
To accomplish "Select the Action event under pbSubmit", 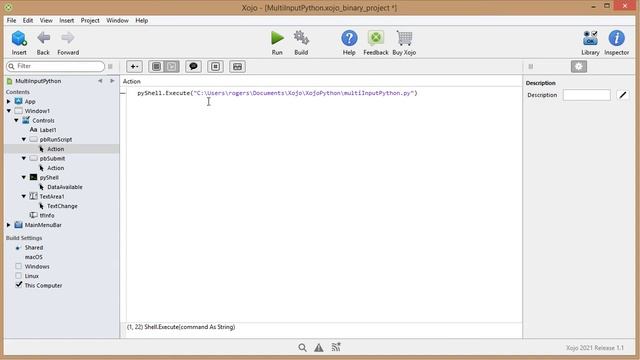I will (x=56, y=168).
